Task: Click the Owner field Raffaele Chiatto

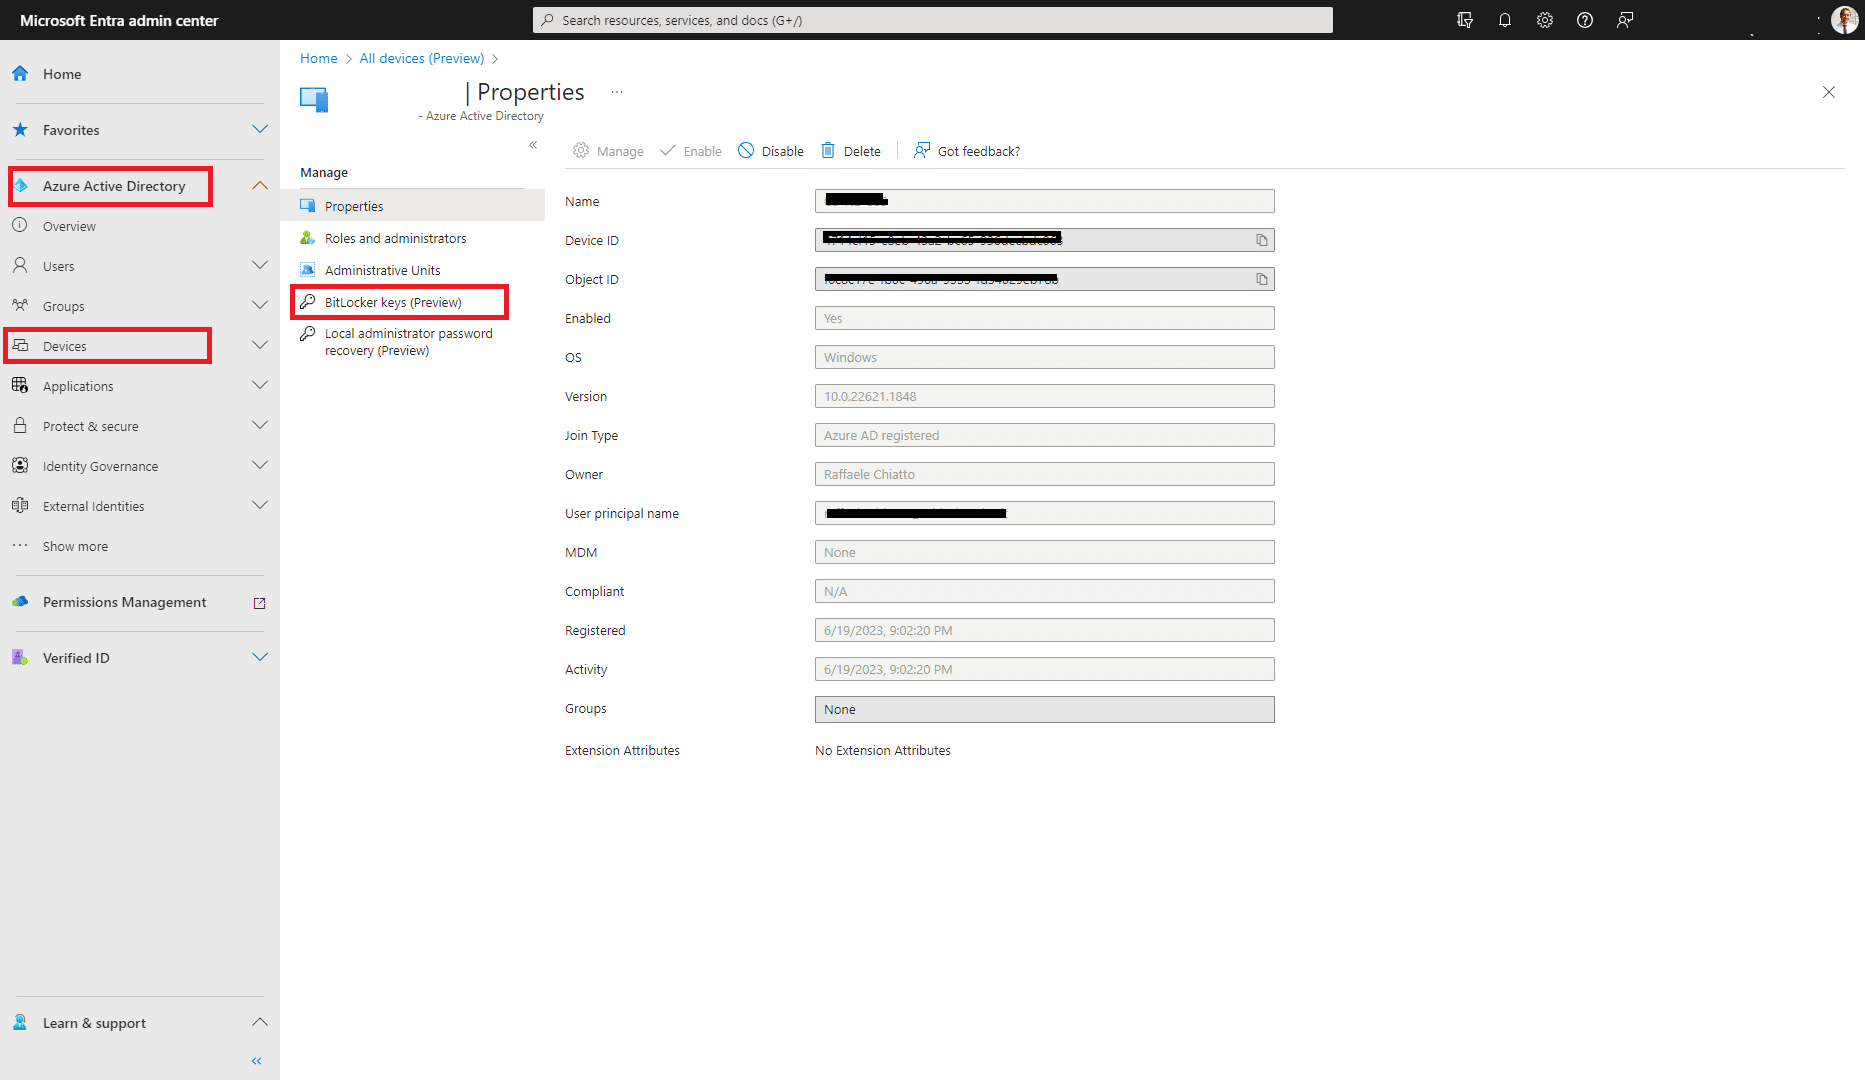Action: [1045, 474]
